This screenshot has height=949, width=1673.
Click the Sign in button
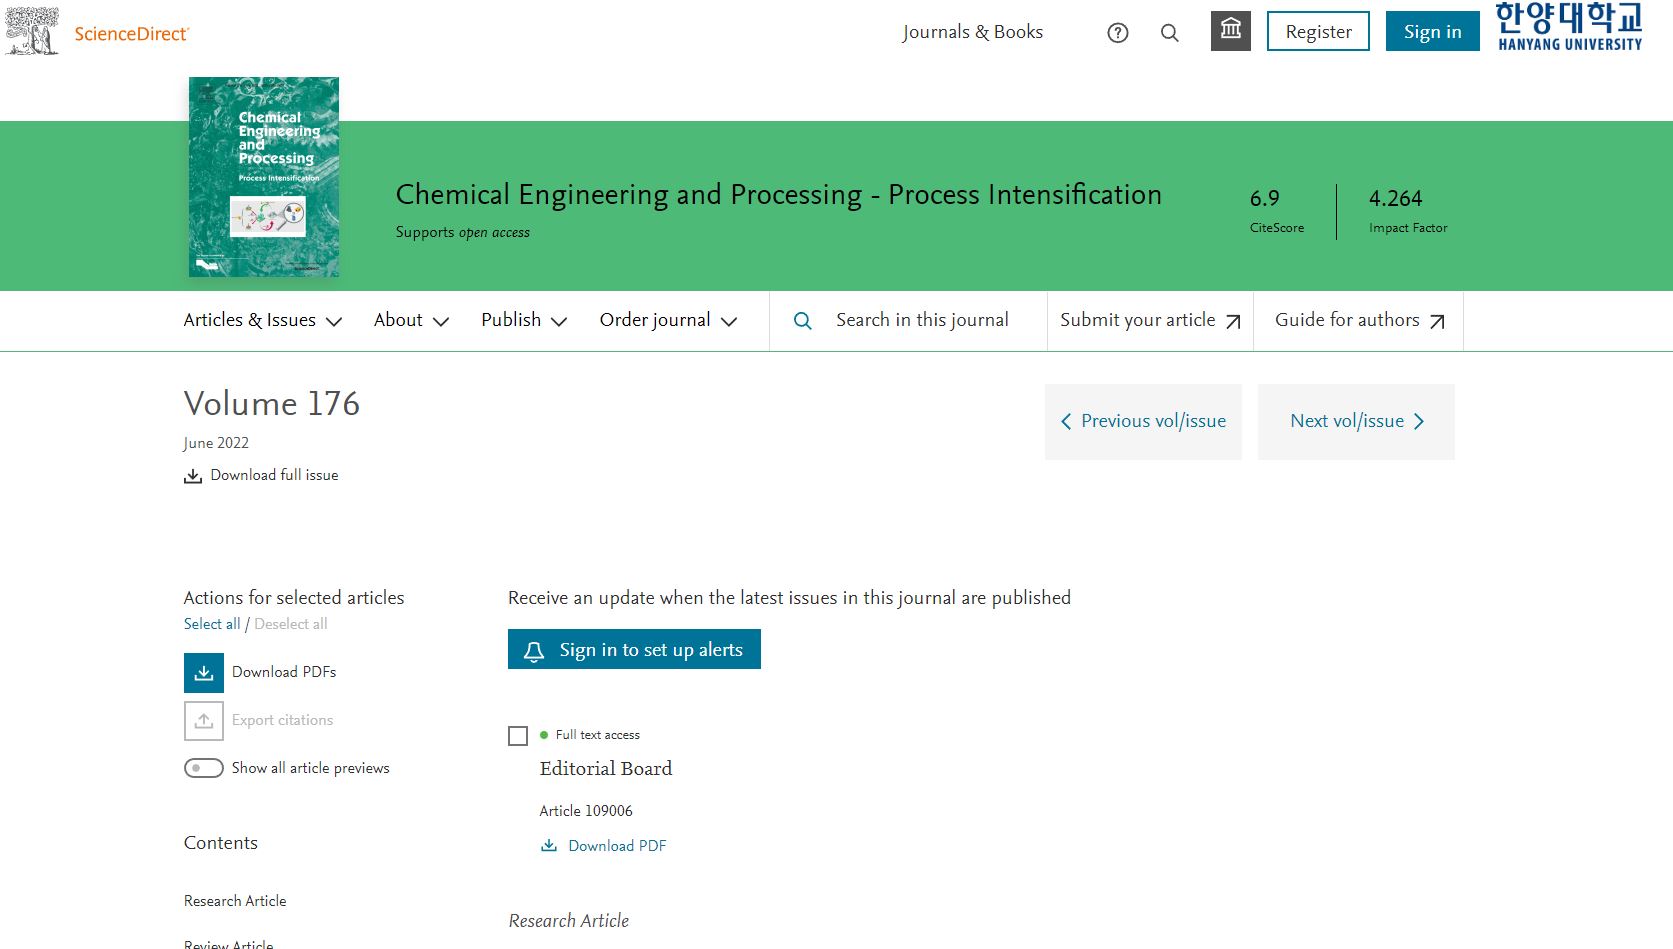[1432, 32]
